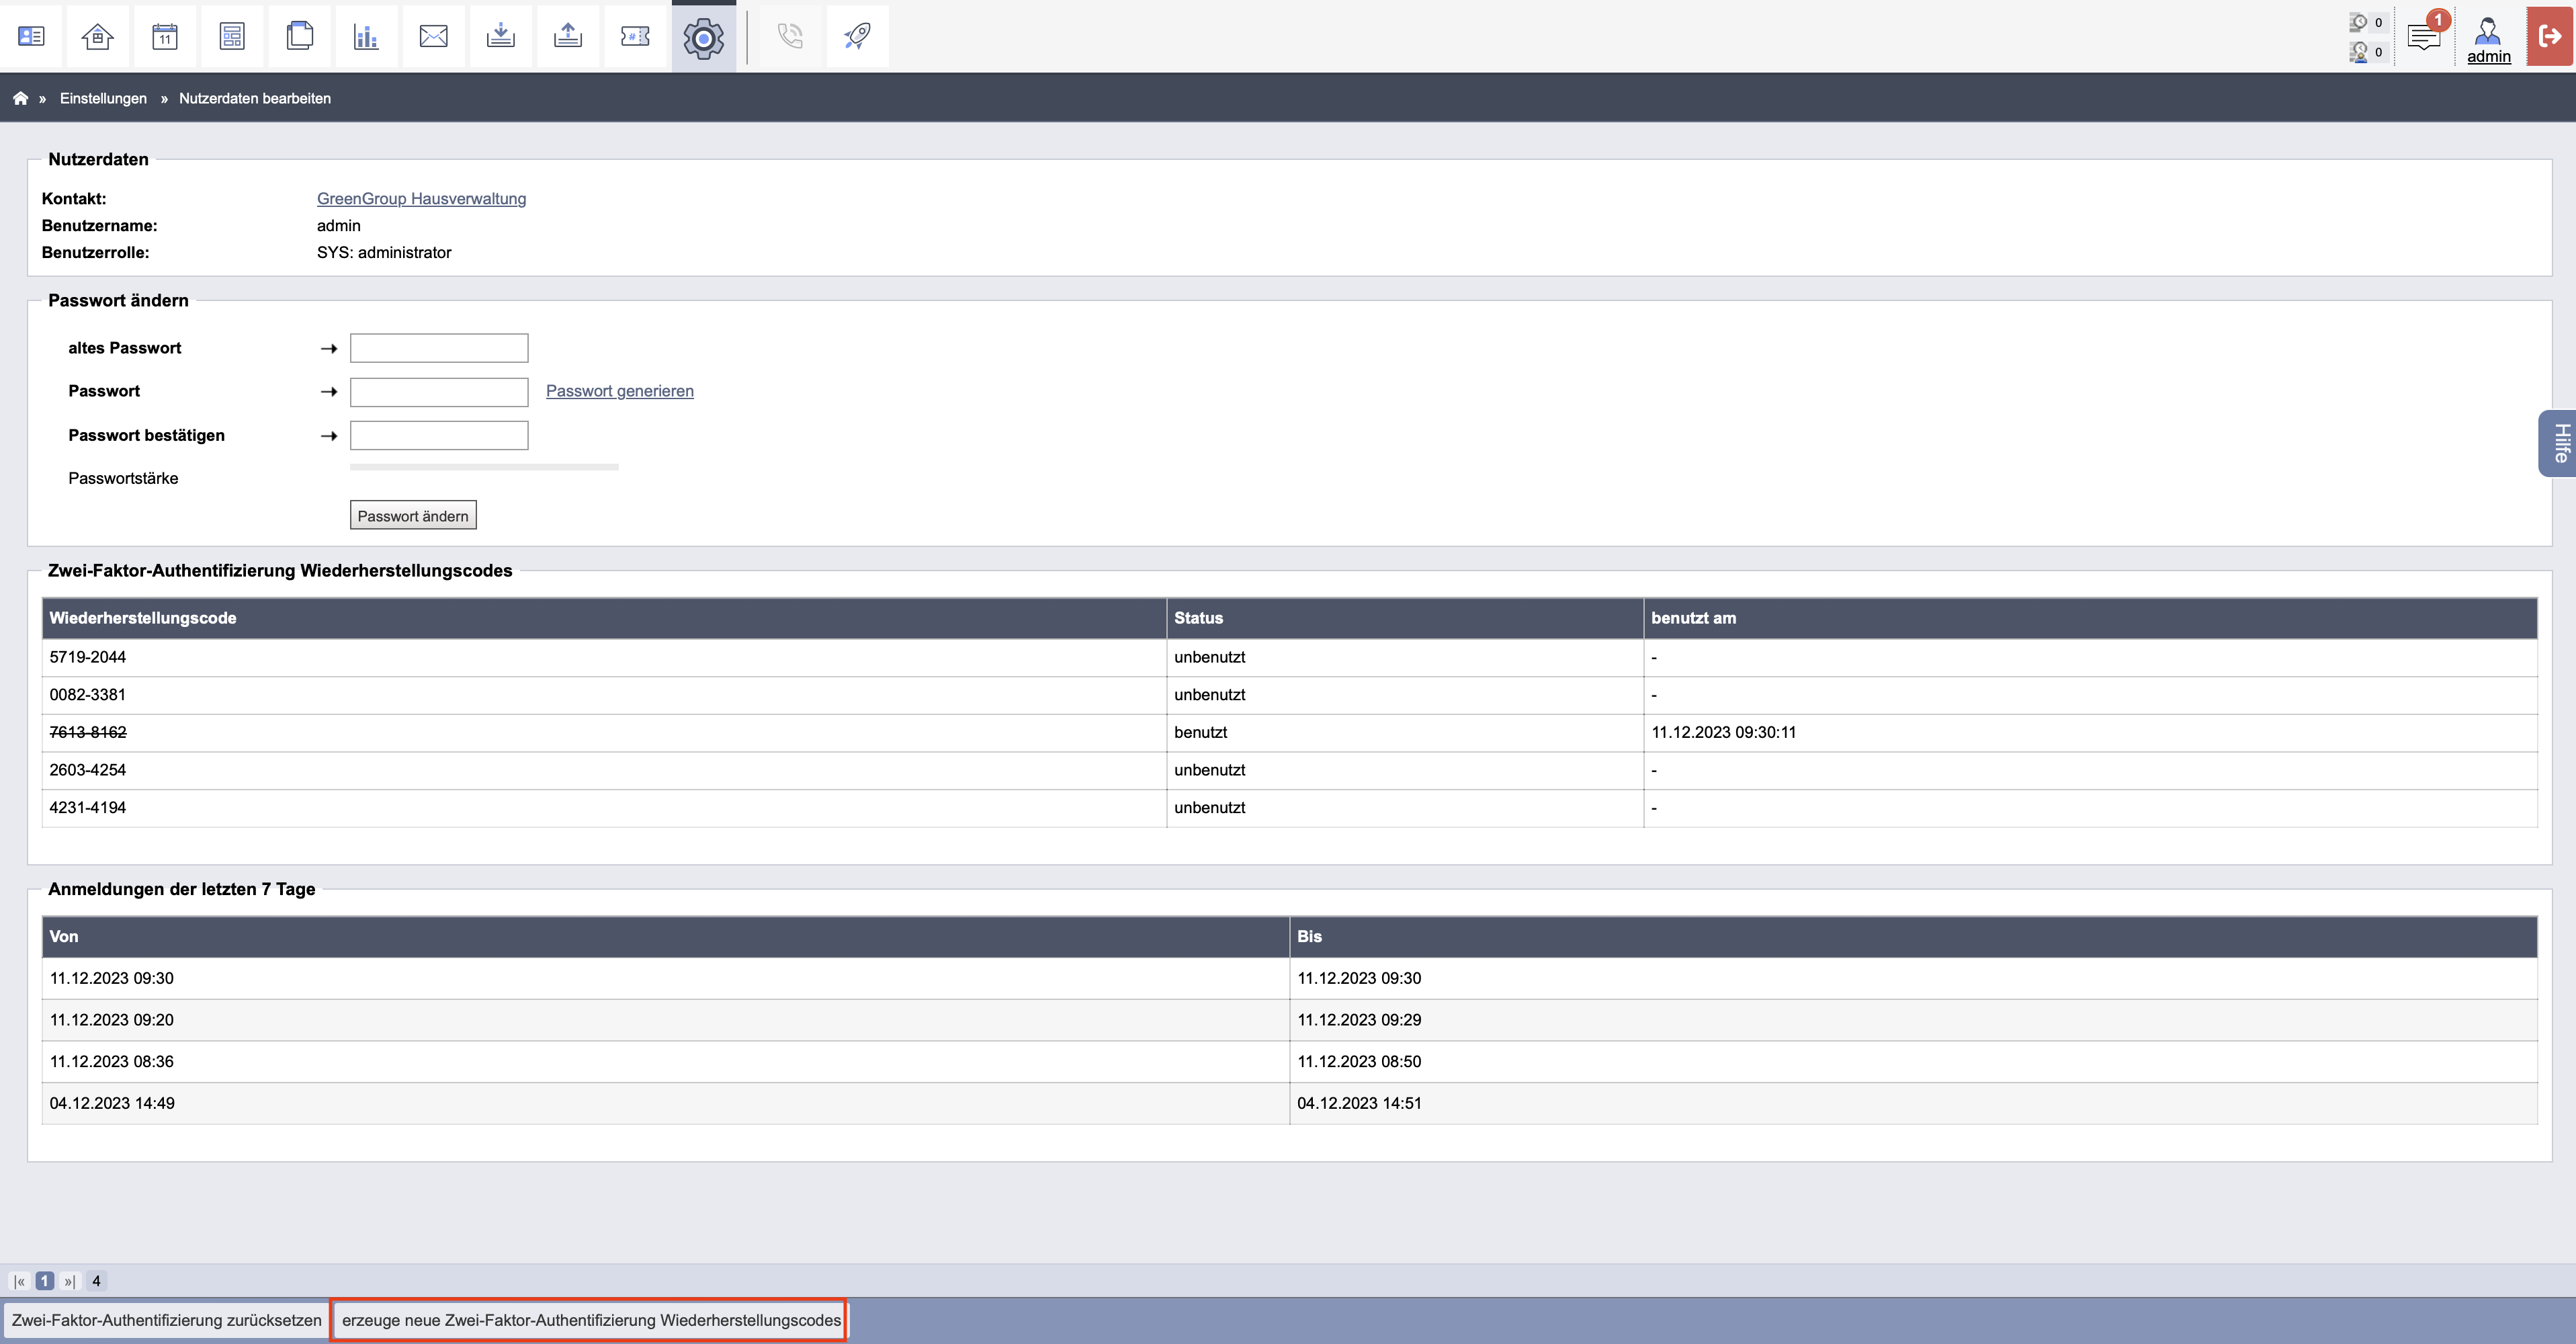Open the property house icon
Viewport: 2576px width, 1344px height.
[x=98, y=37]
